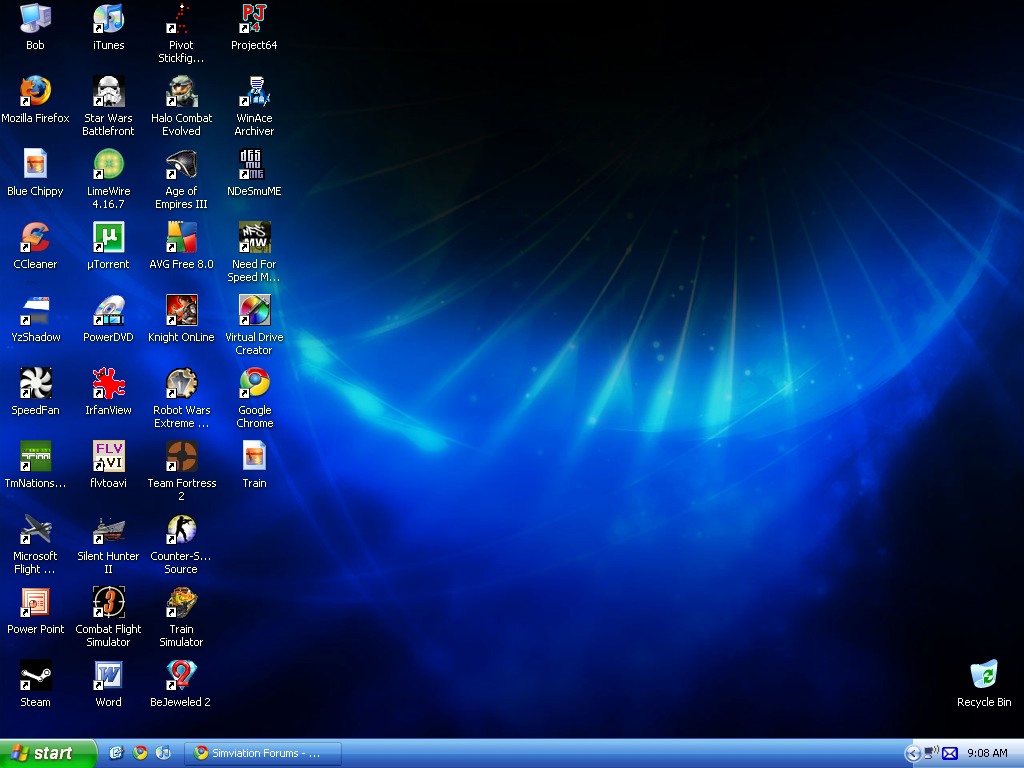Expand hidden system tray icons
1024x768 pixels.
tap(912, 753)
